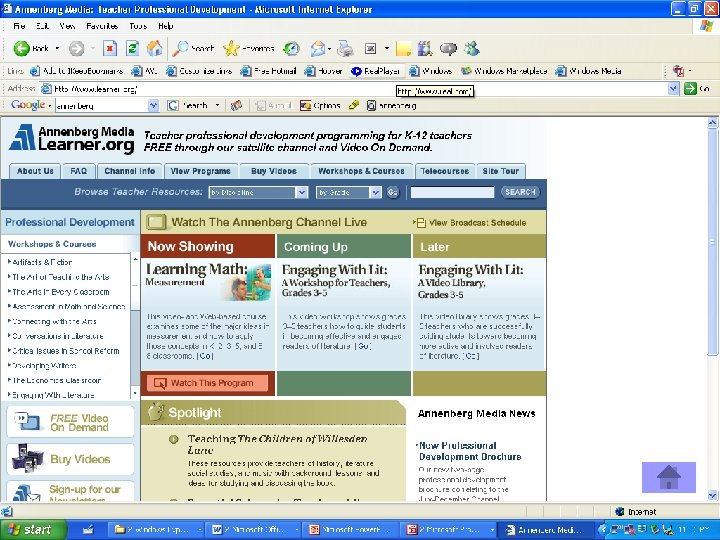Switch to Microsoft Office Word taskbar item
720x540 pixels.
(x=252, y=530)
